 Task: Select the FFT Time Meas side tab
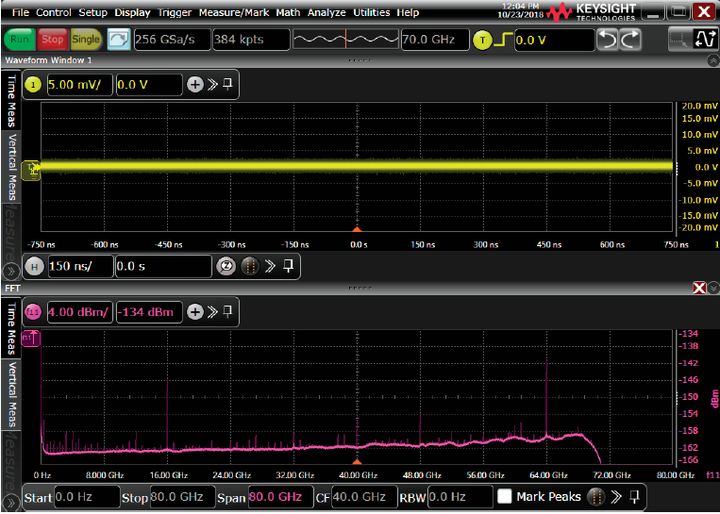11,328
